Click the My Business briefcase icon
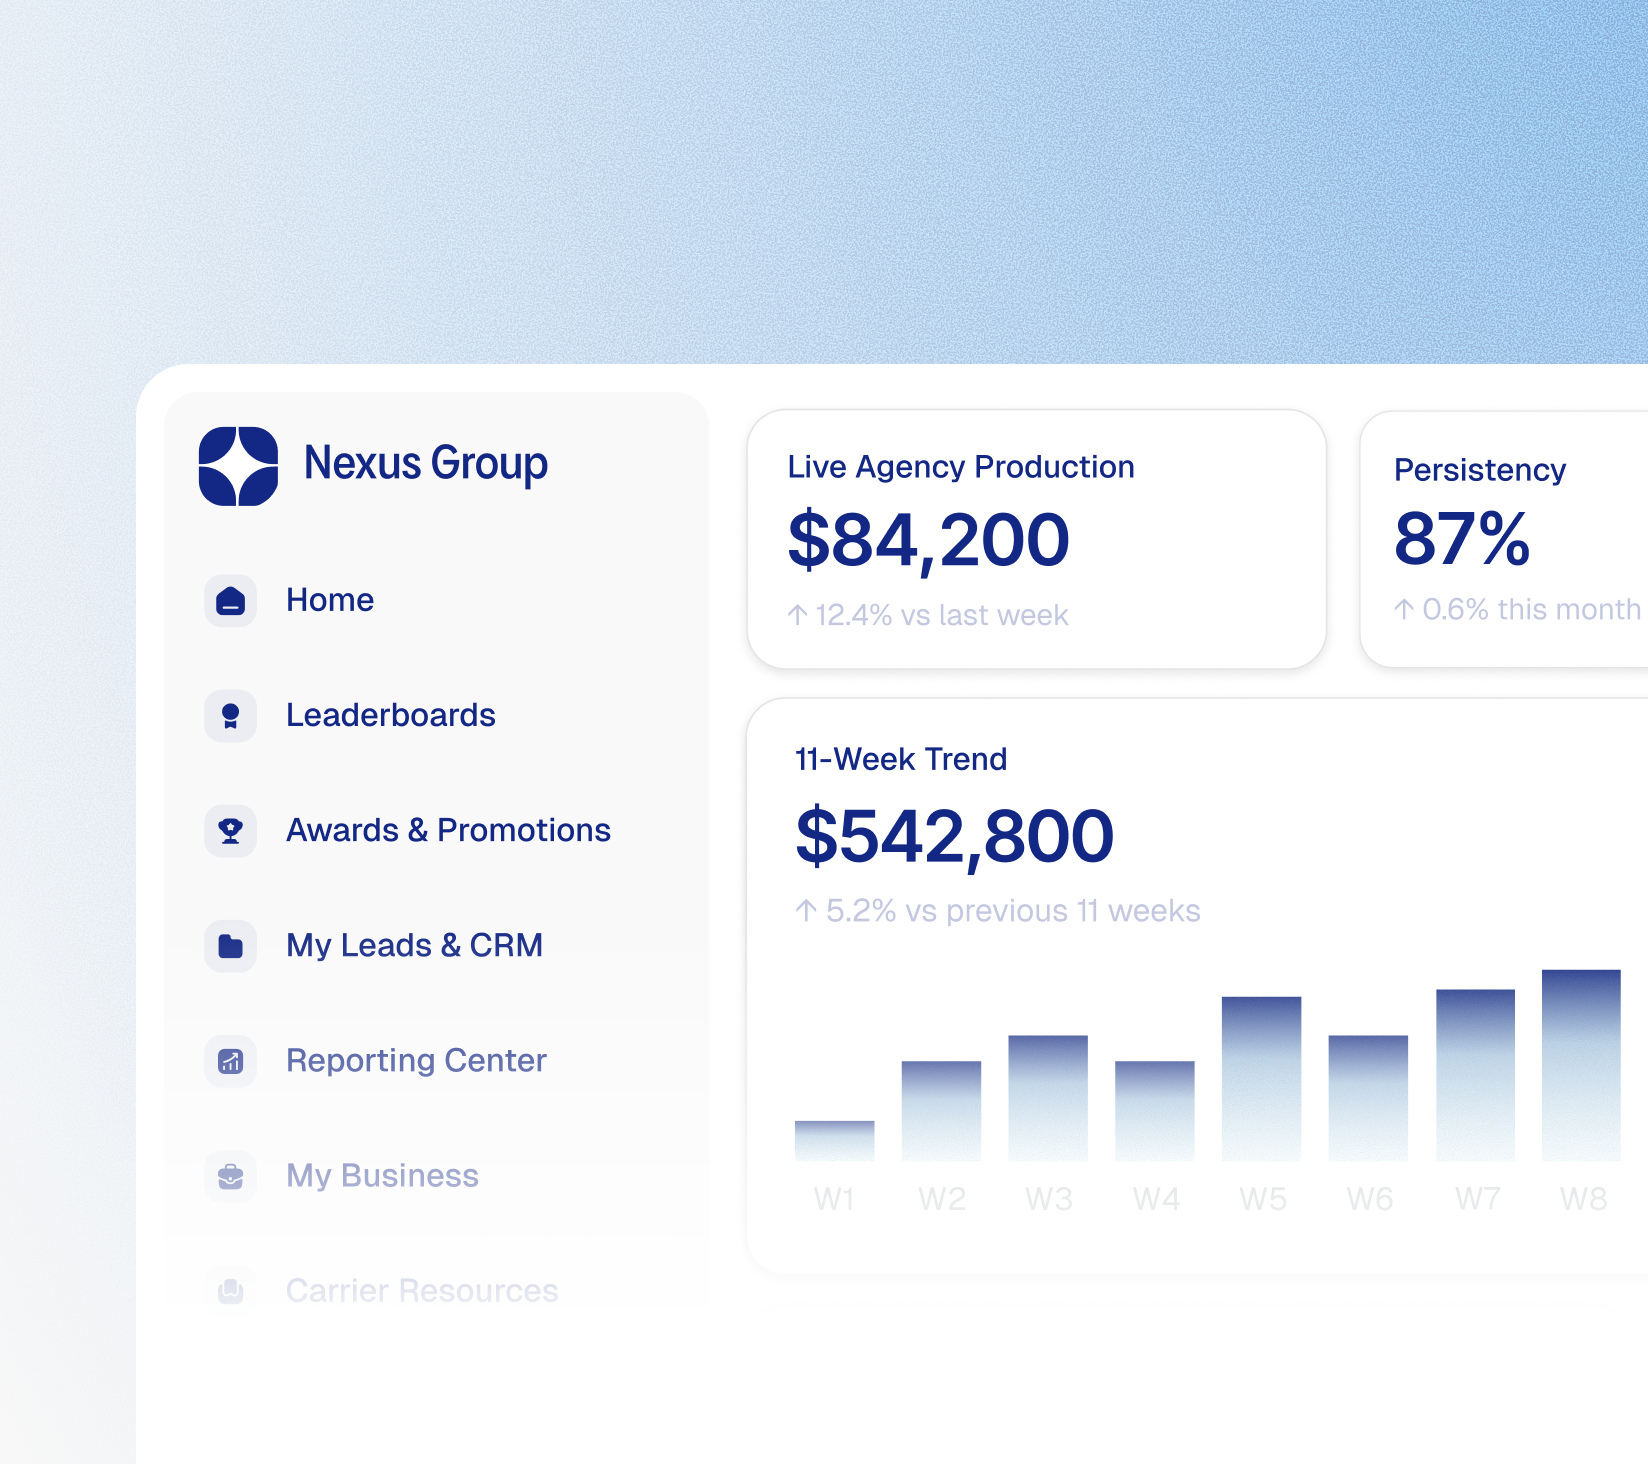 pyautogui.click(x=231, y=1176)
